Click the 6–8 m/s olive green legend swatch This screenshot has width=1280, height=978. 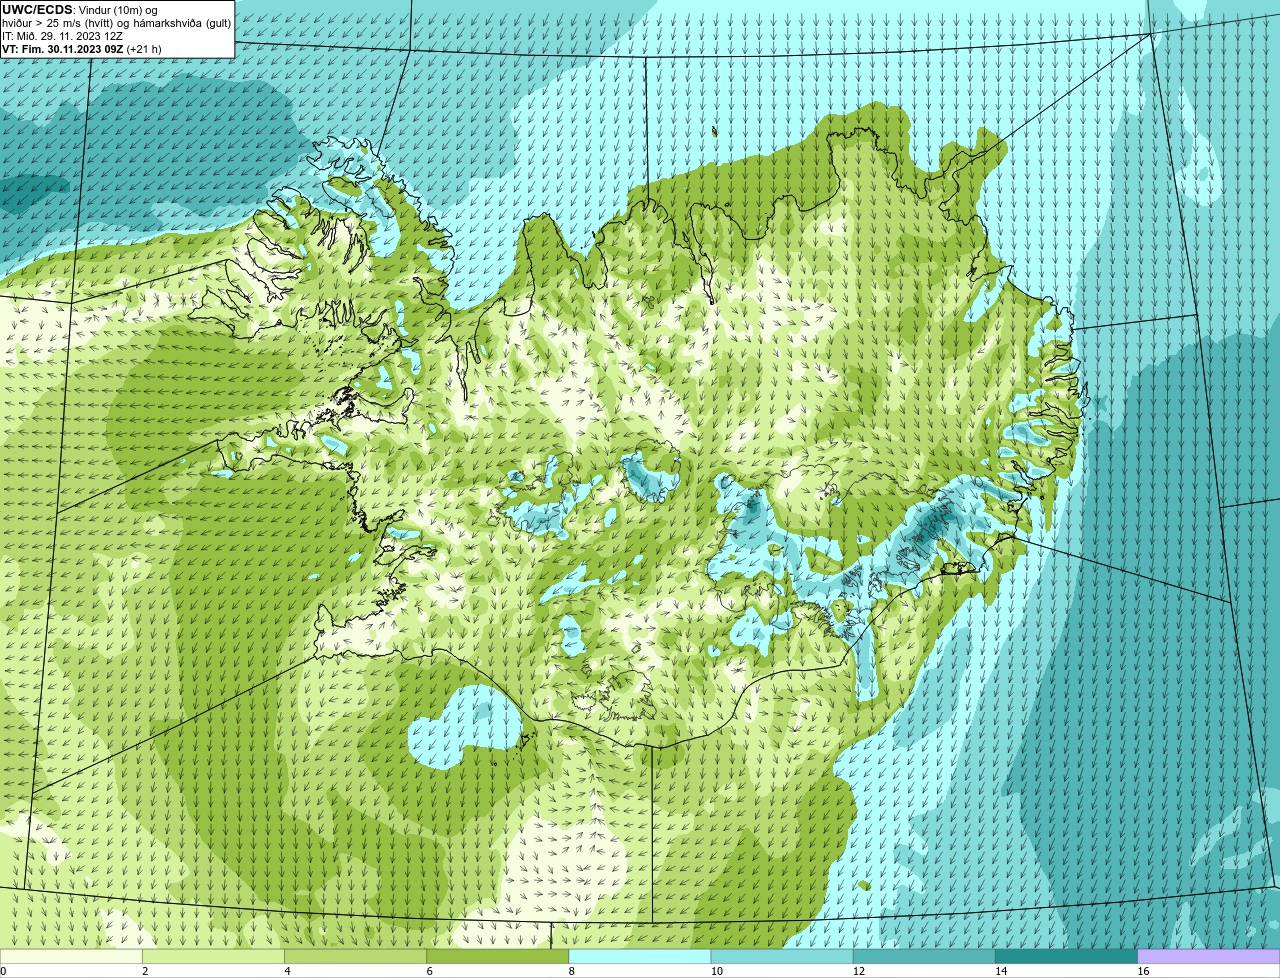tap(498, 956)
